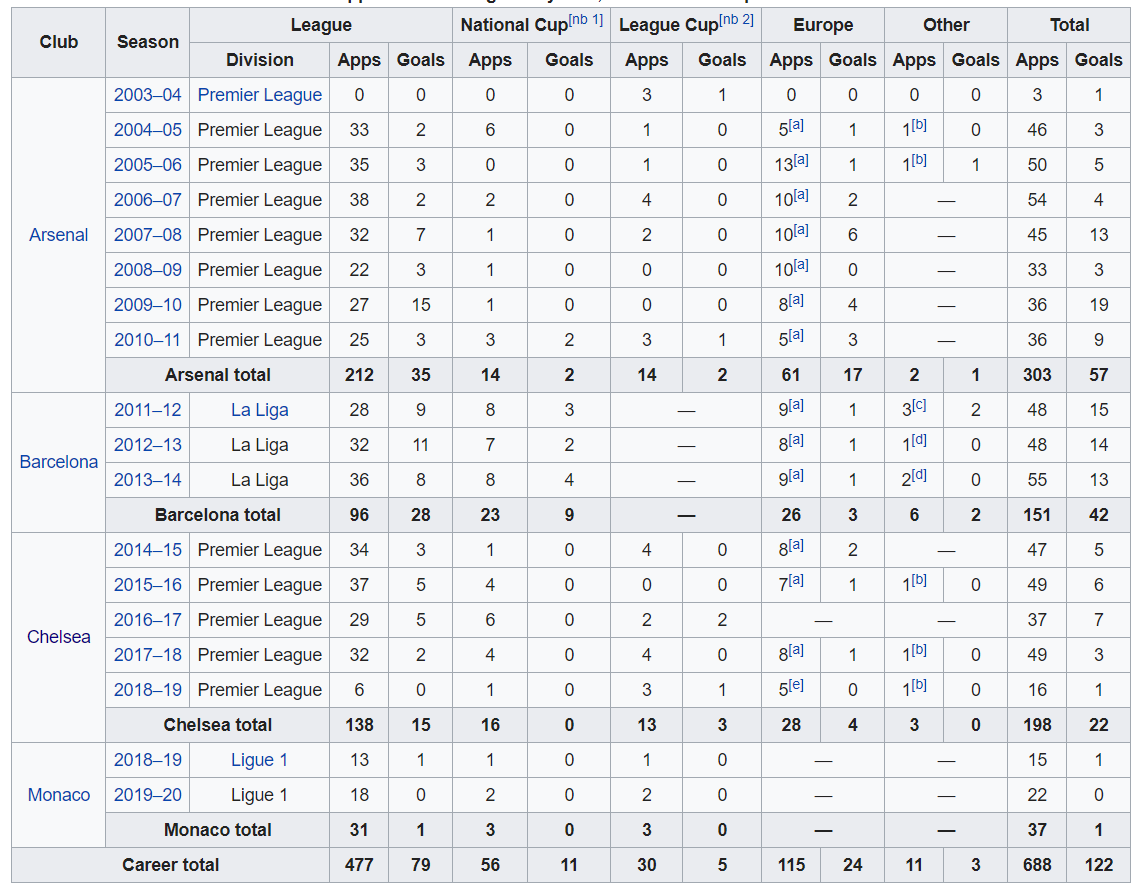
Task: Open the Ligue 1 link in Monaco 2018–19 row
Action: pyautogui.click(x=260, y=760)
